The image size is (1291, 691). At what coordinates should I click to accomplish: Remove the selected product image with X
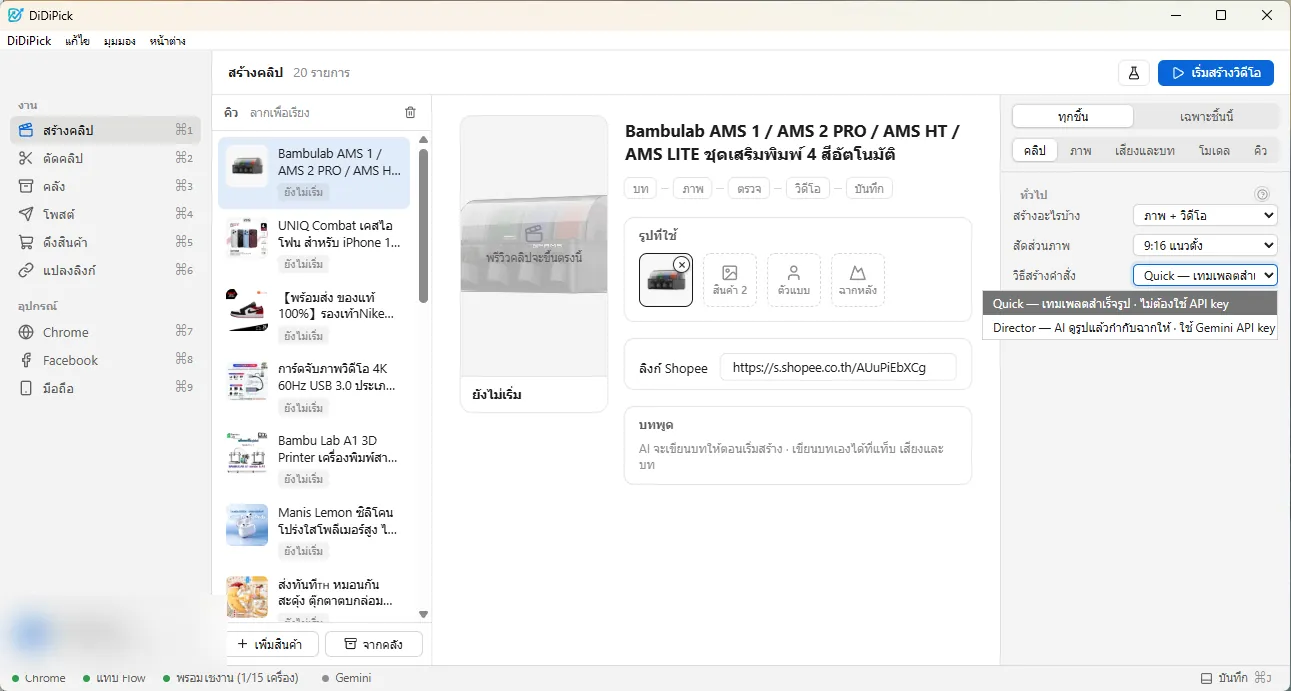(x=681, y=264)
